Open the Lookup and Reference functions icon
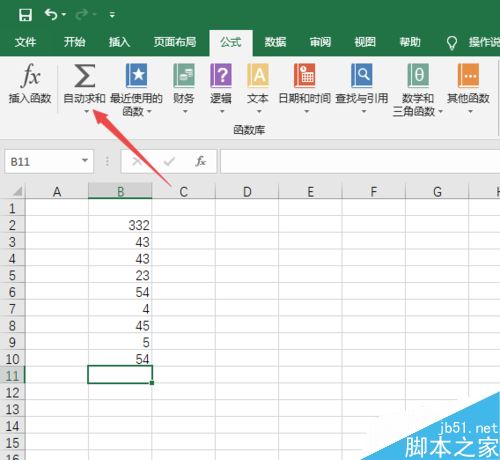Screen dimensions: 500x460 (362, 75)
